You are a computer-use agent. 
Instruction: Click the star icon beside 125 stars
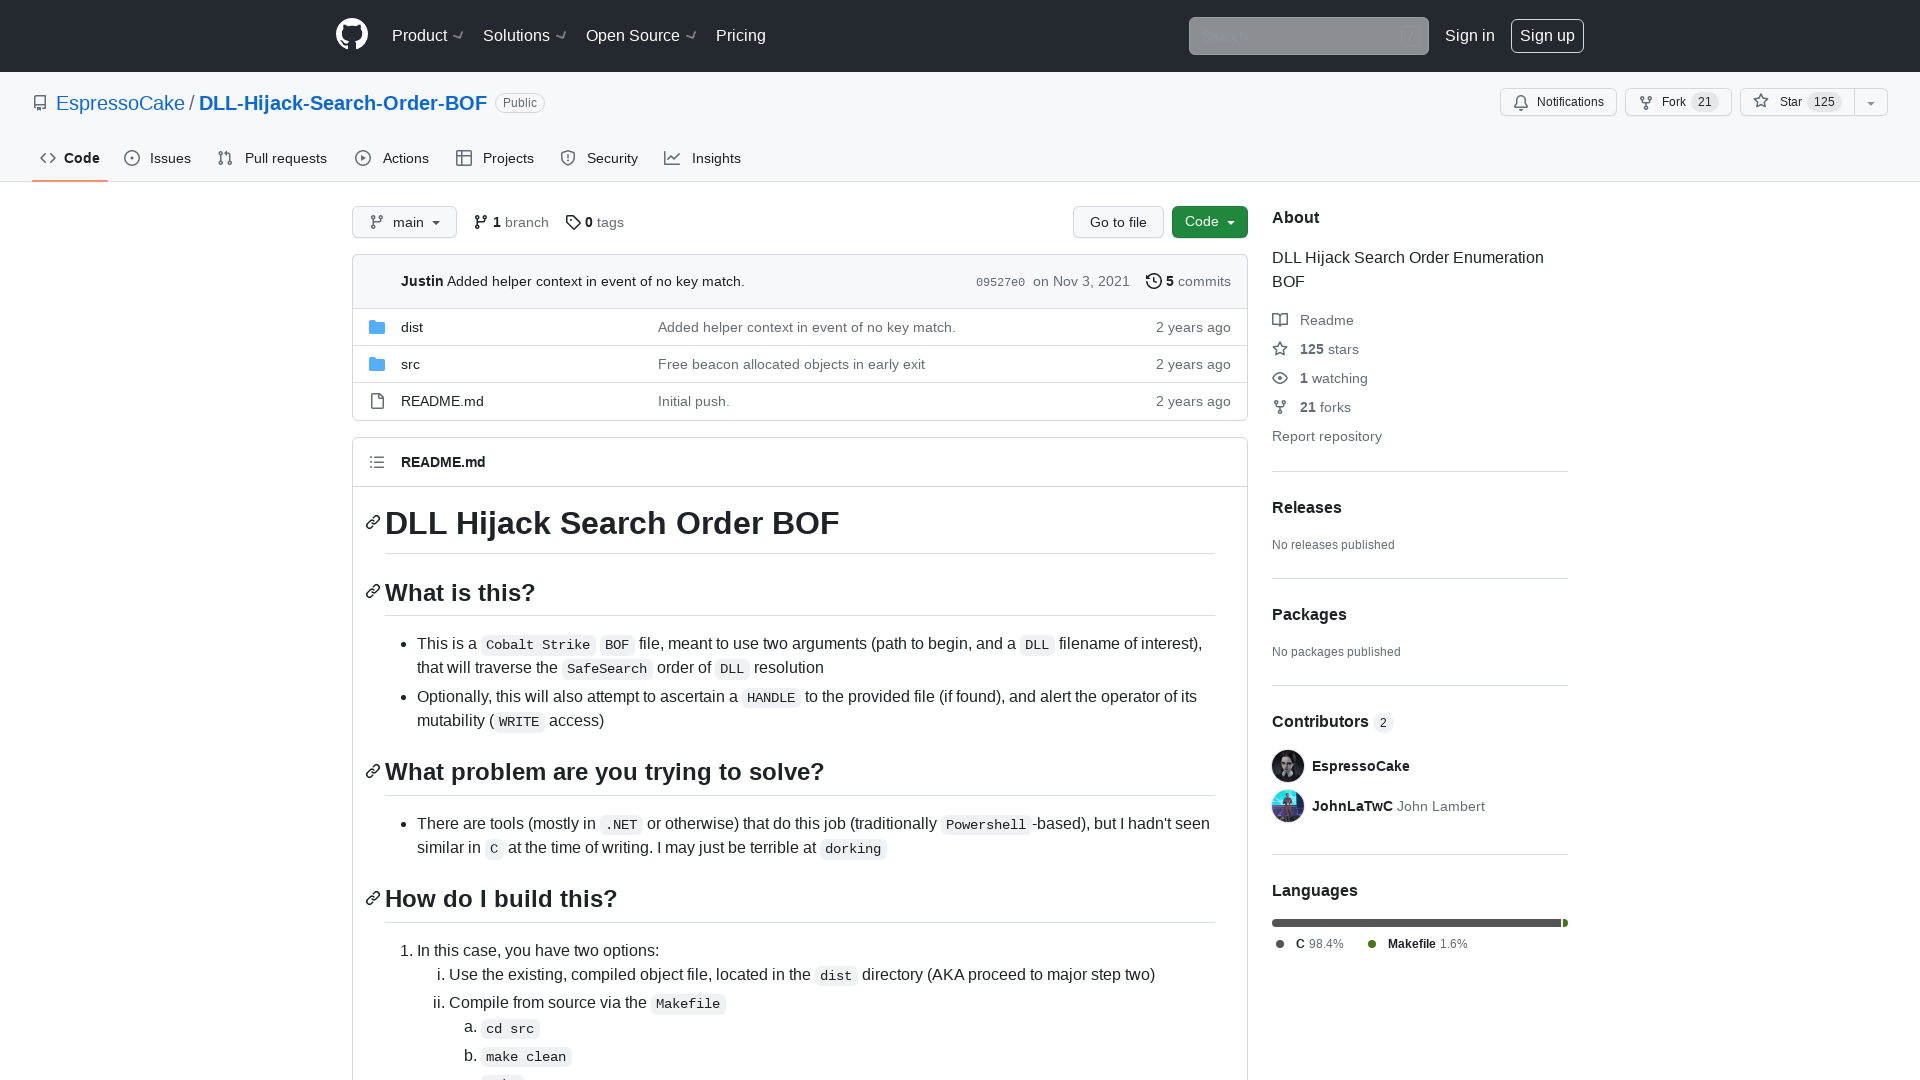1280,349
